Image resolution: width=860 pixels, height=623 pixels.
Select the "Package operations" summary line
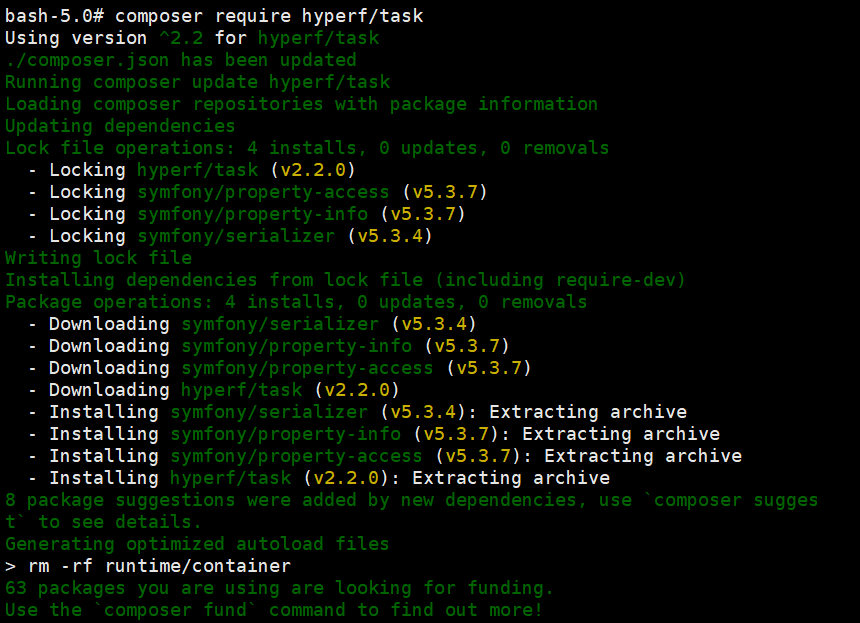click(296, 302)
